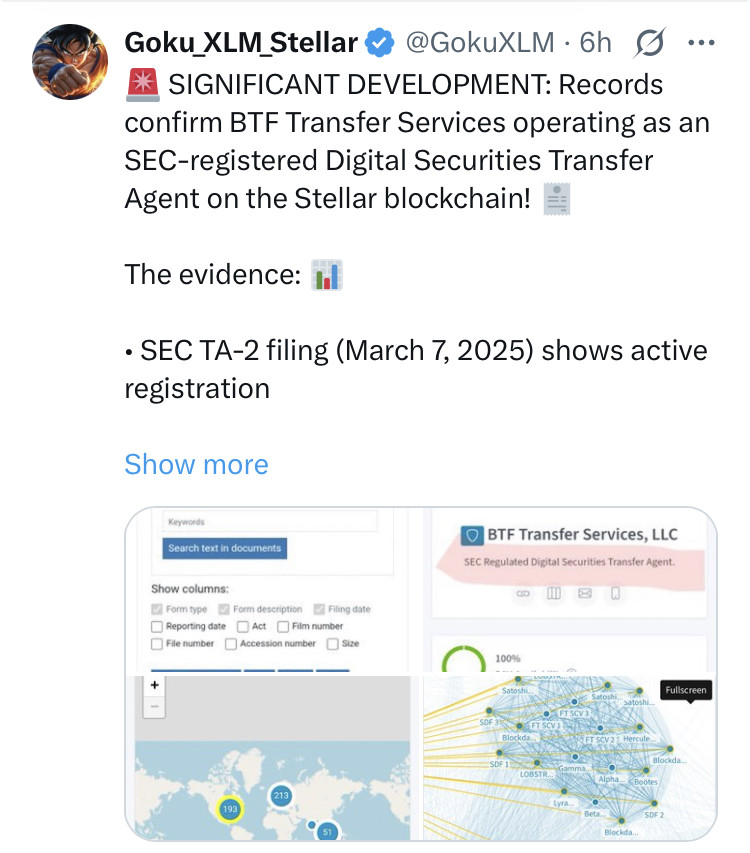Zoom out on the map with minus button
Image resolution: width=750 pixels, height=853 pixels.
point(155,706)
